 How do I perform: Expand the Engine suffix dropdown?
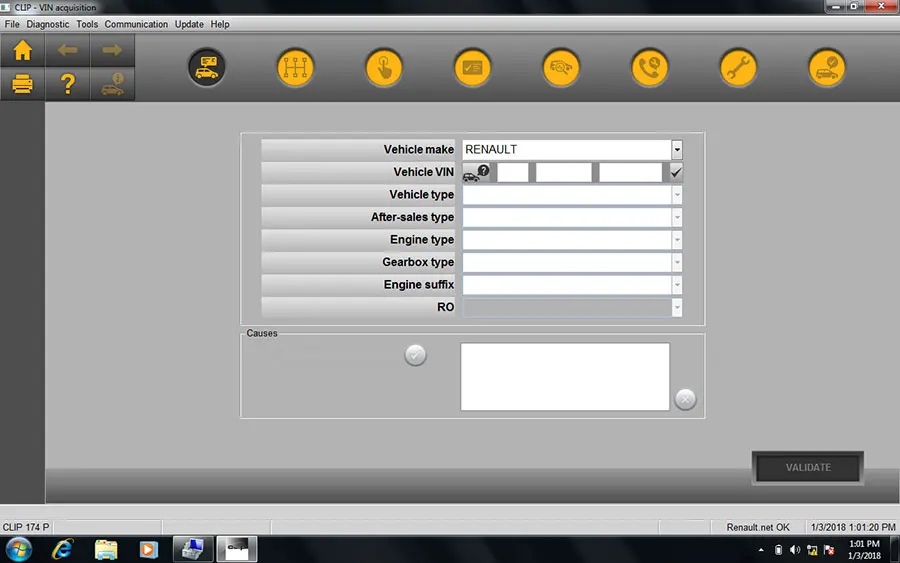[x=677, y=285]
